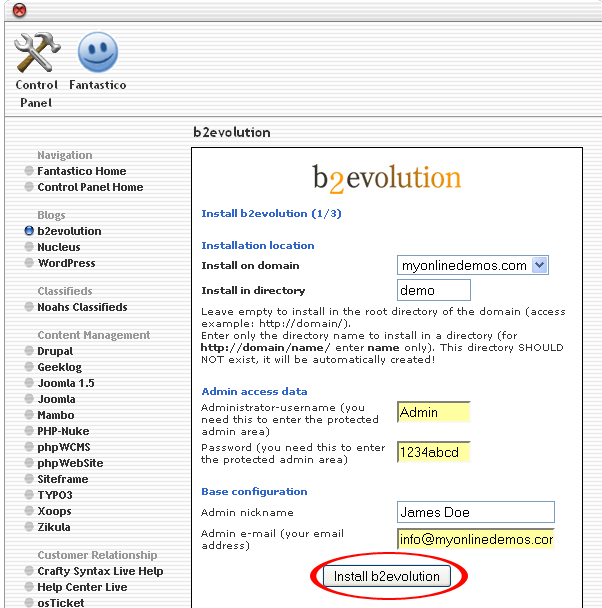Select b2evolution in Blogs list
602x608 pixels.
pos(69,231)
